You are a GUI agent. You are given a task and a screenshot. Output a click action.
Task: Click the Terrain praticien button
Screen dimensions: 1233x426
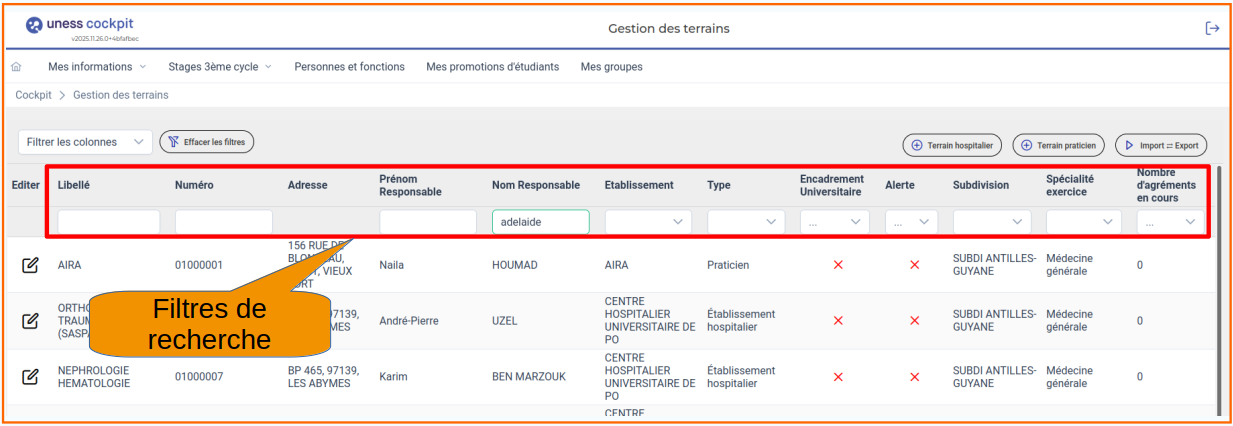pos(1058,145)
